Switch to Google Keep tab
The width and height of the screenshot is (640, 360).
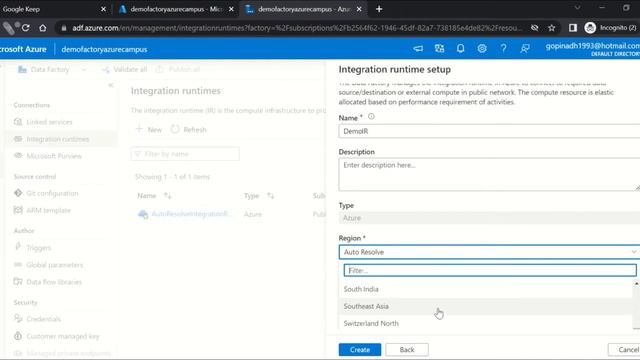49,9
